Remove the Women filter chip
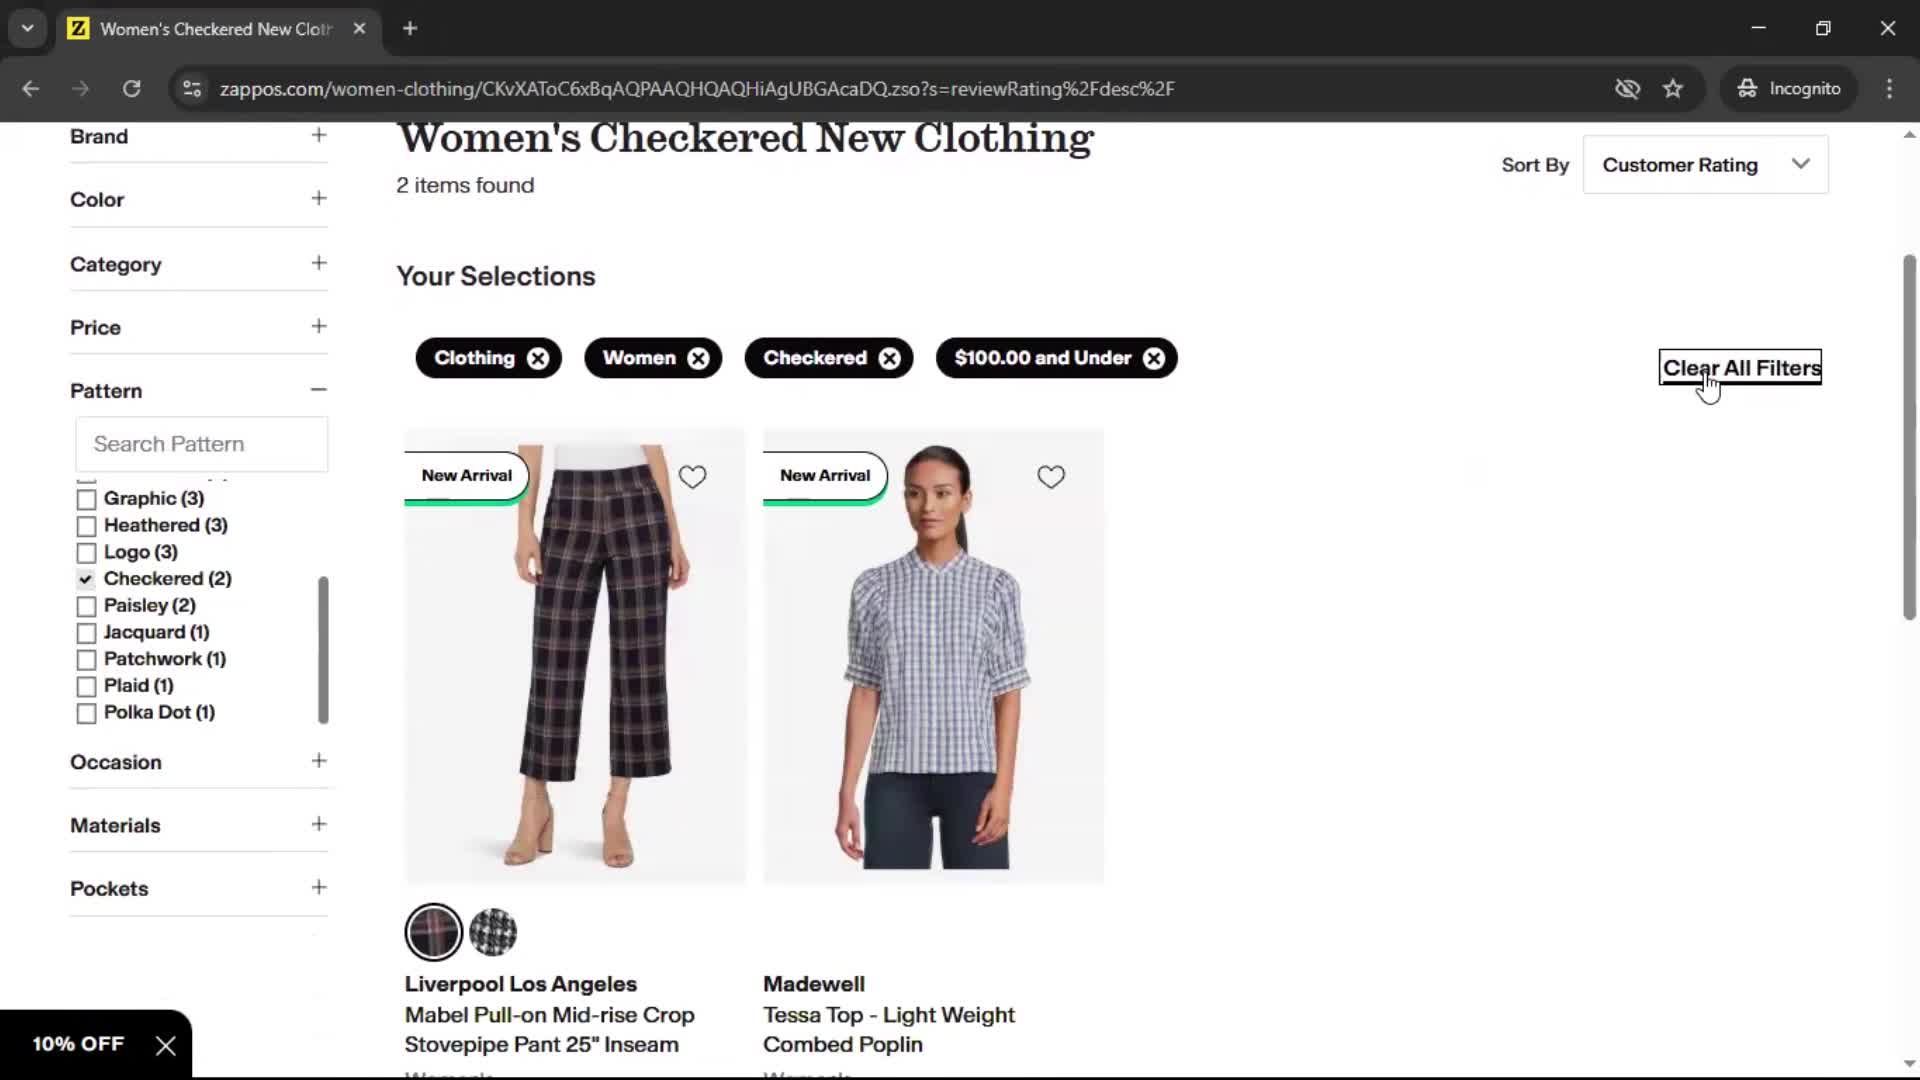 pyautogui.click(x=698, y=358)
